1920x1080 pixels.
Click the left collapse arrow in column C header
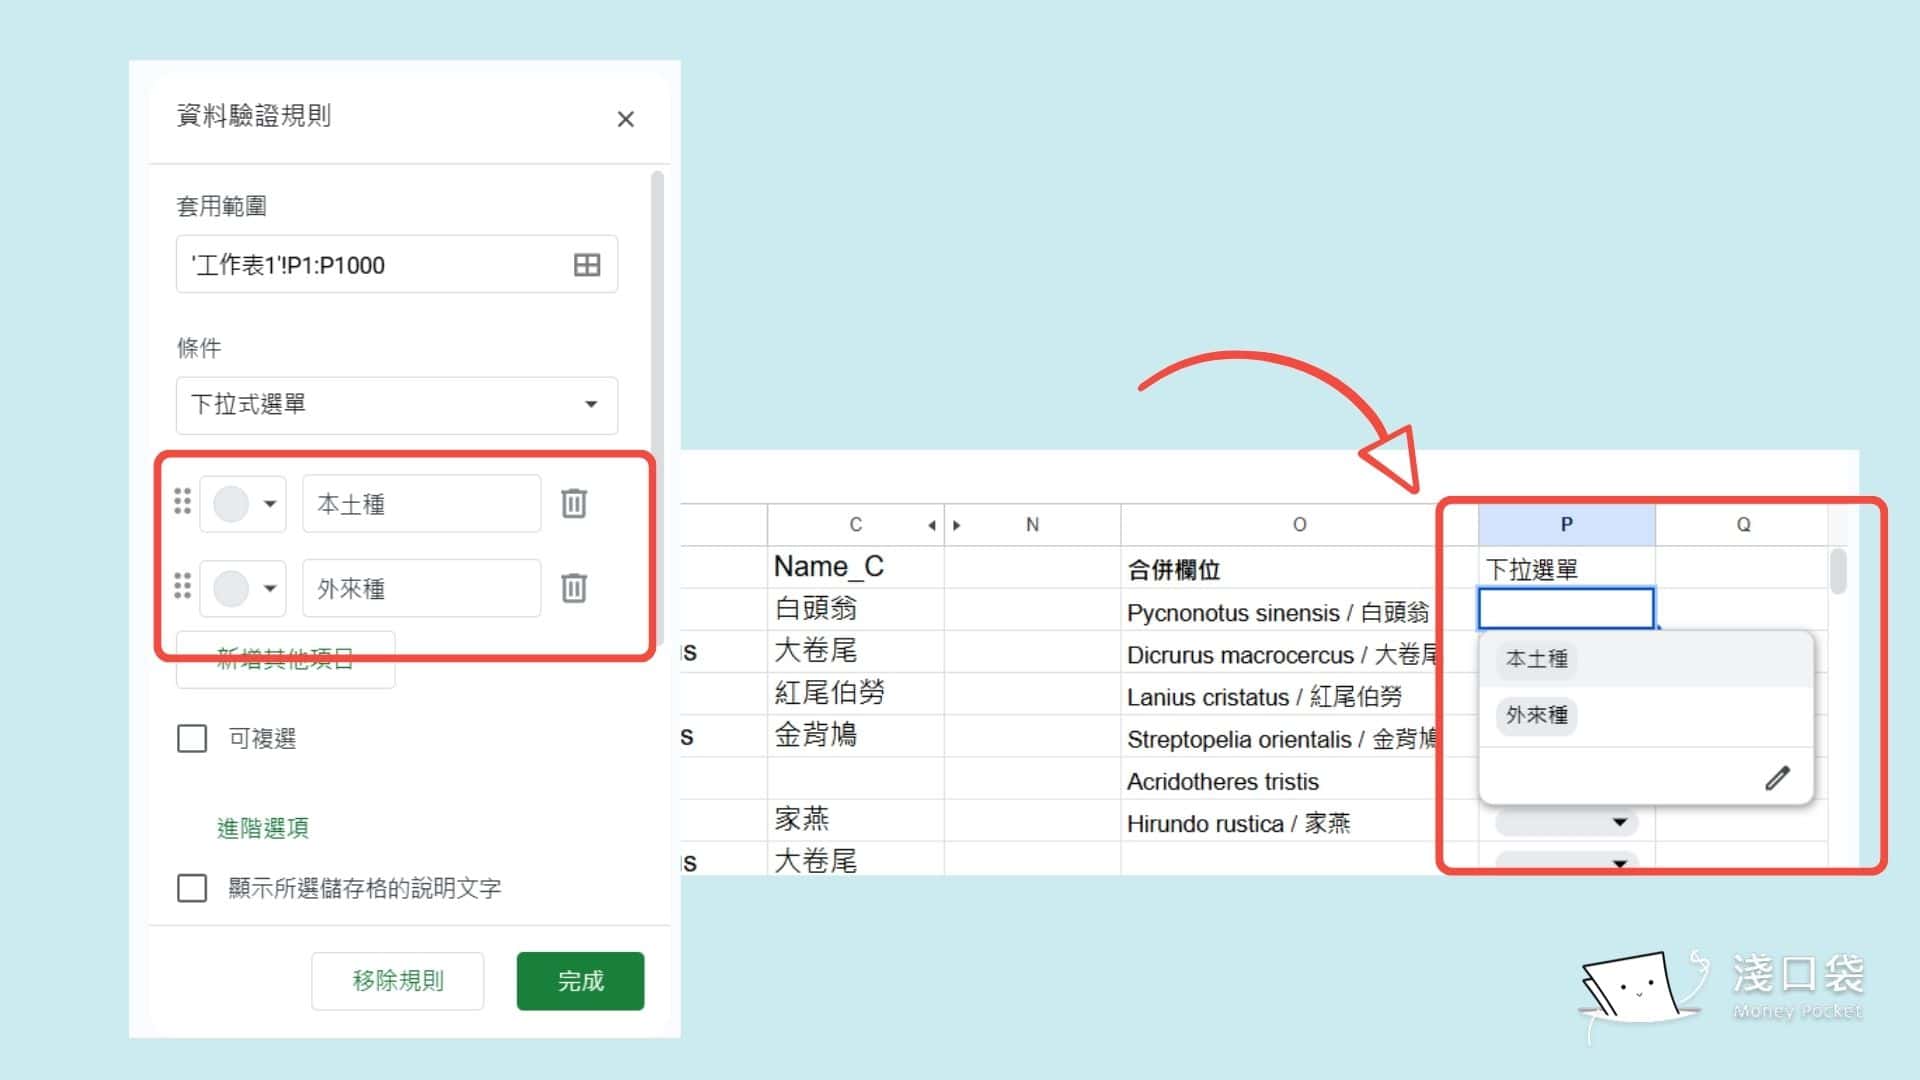click(931, 525)
